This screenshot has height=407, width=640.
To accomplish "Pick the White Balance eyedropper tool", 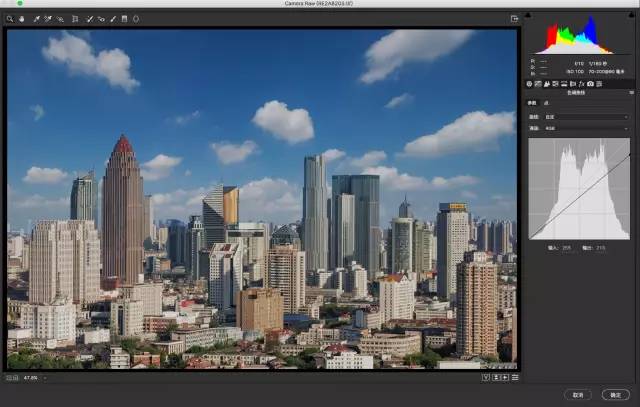I will [35, 18].
